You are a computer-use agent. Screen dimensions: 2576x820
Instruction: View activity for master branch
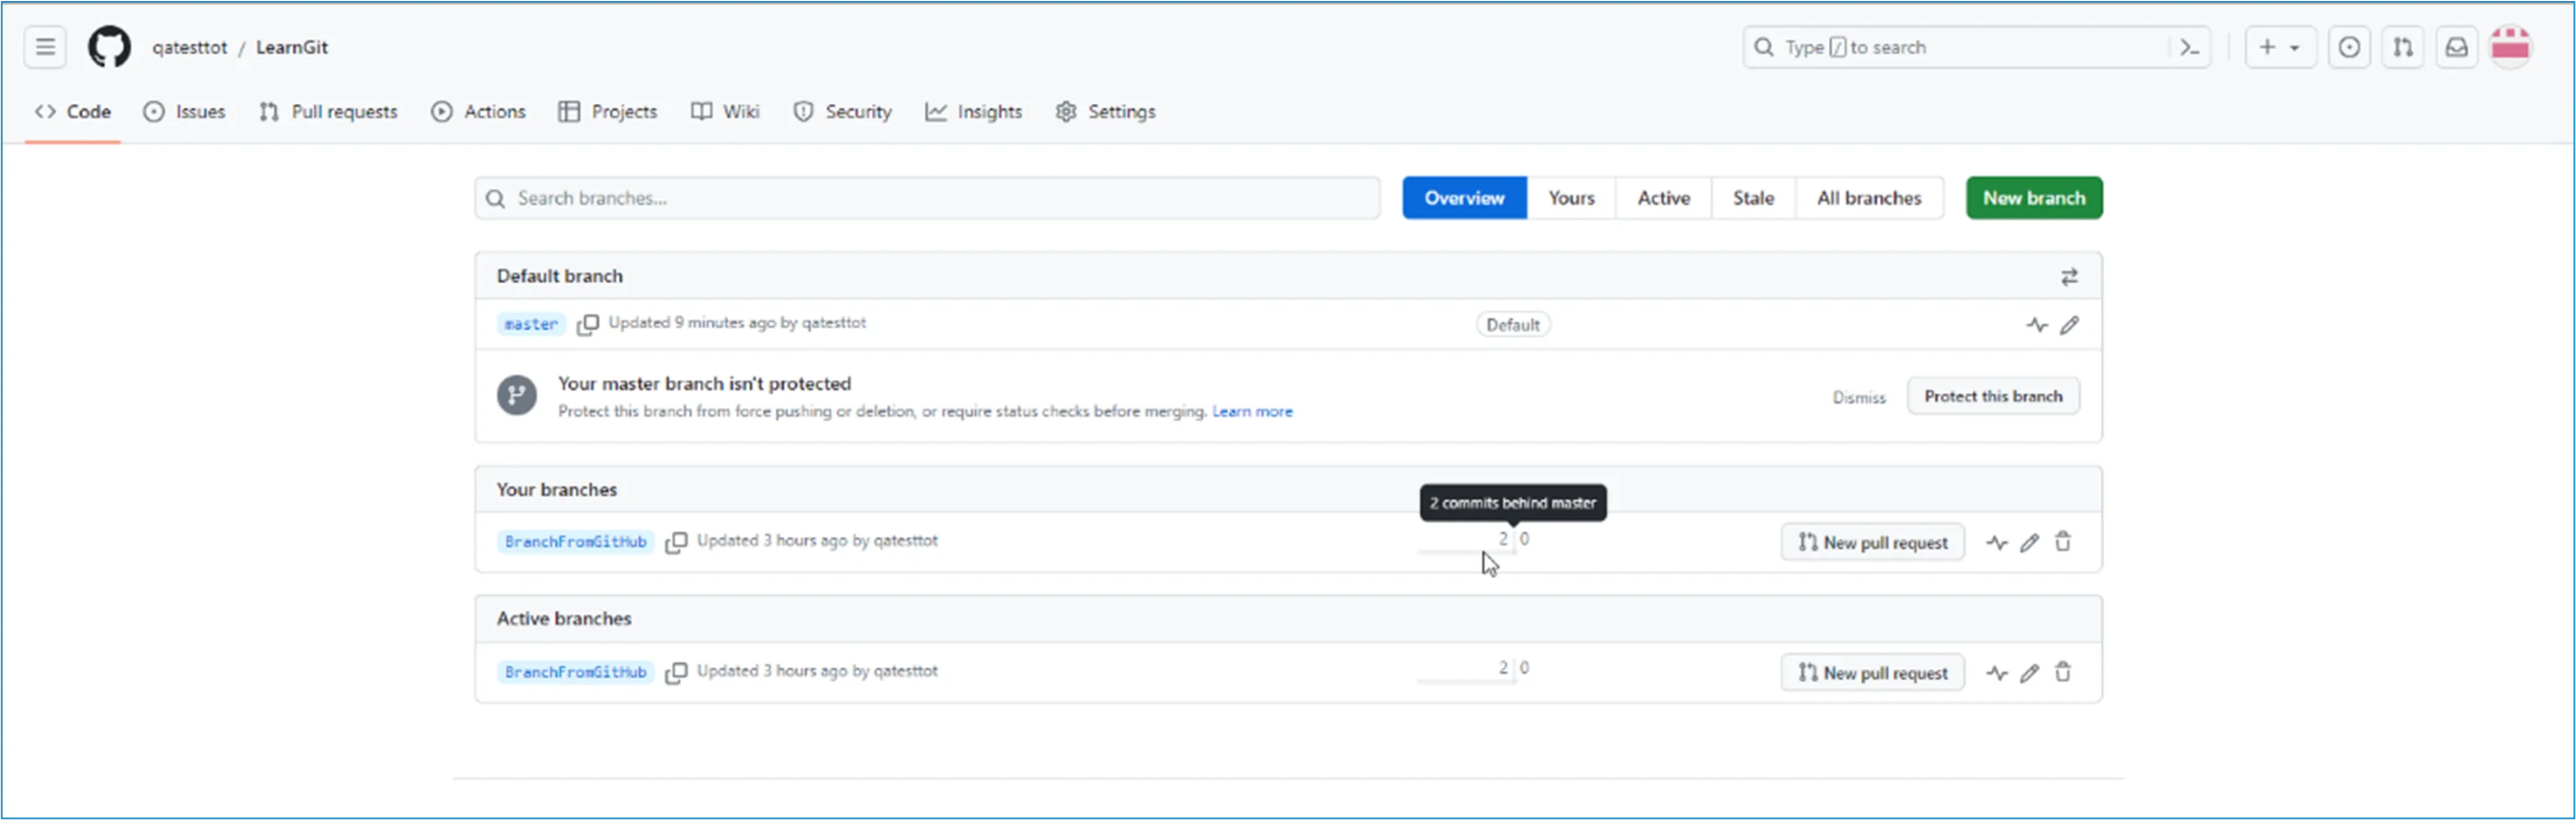click(2036, 325)
